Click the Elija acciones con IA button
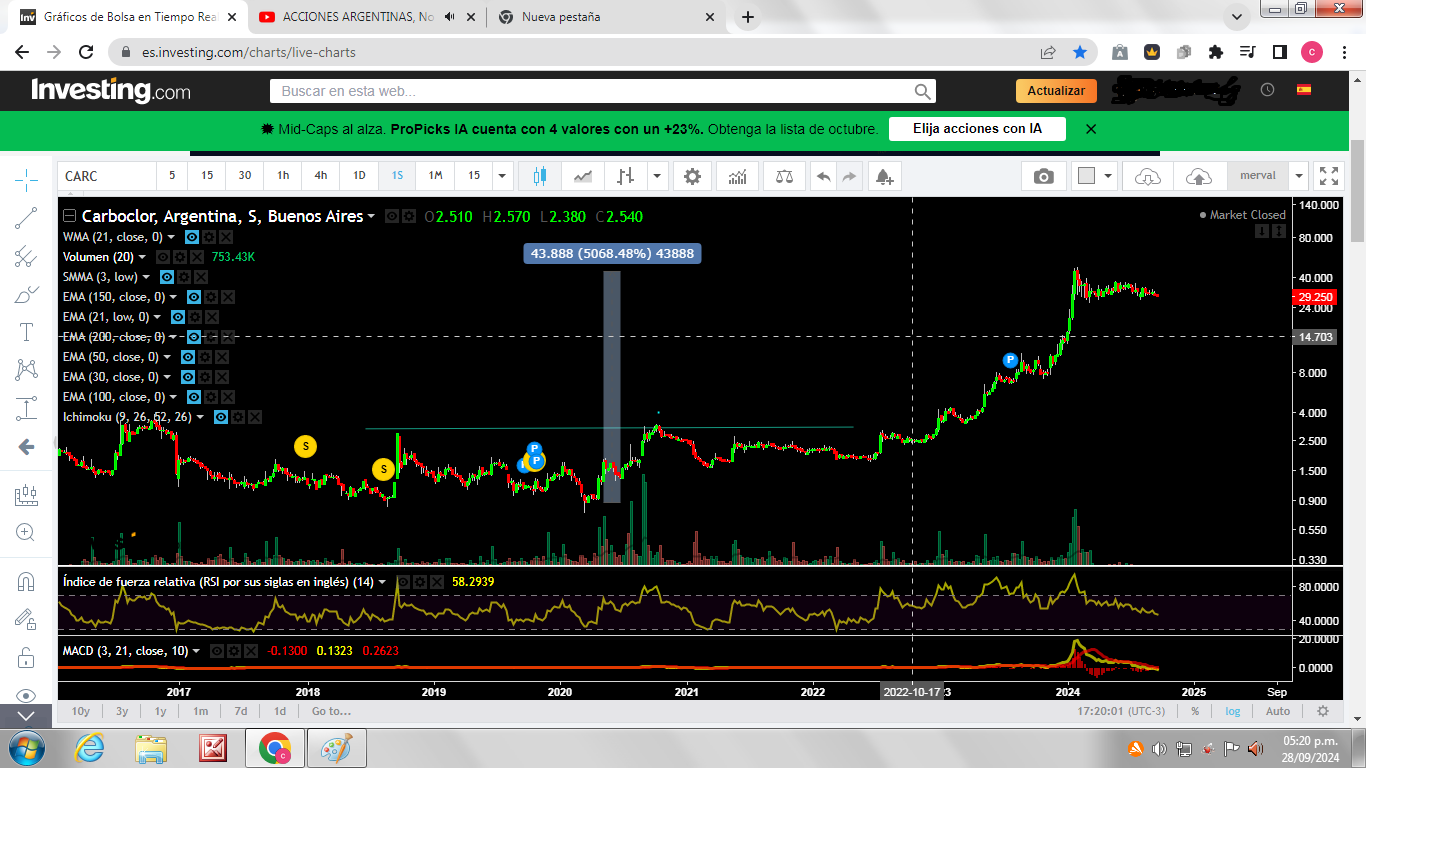 point(977,129)
